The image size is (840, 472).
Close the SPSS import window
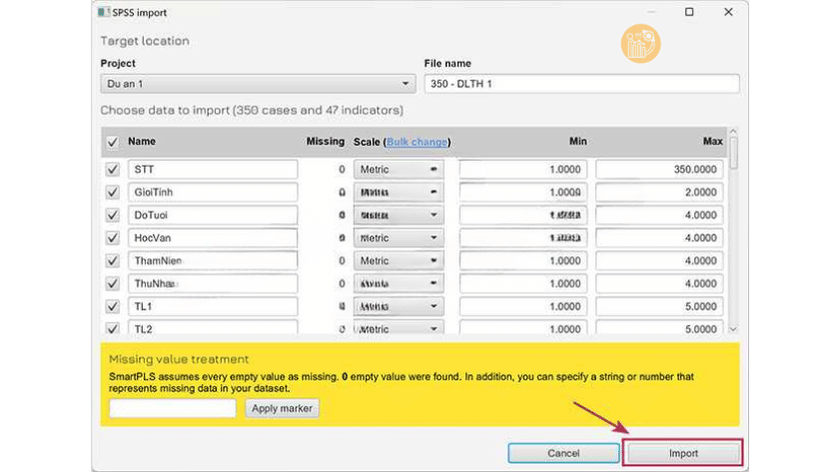(x=728, y=12)
